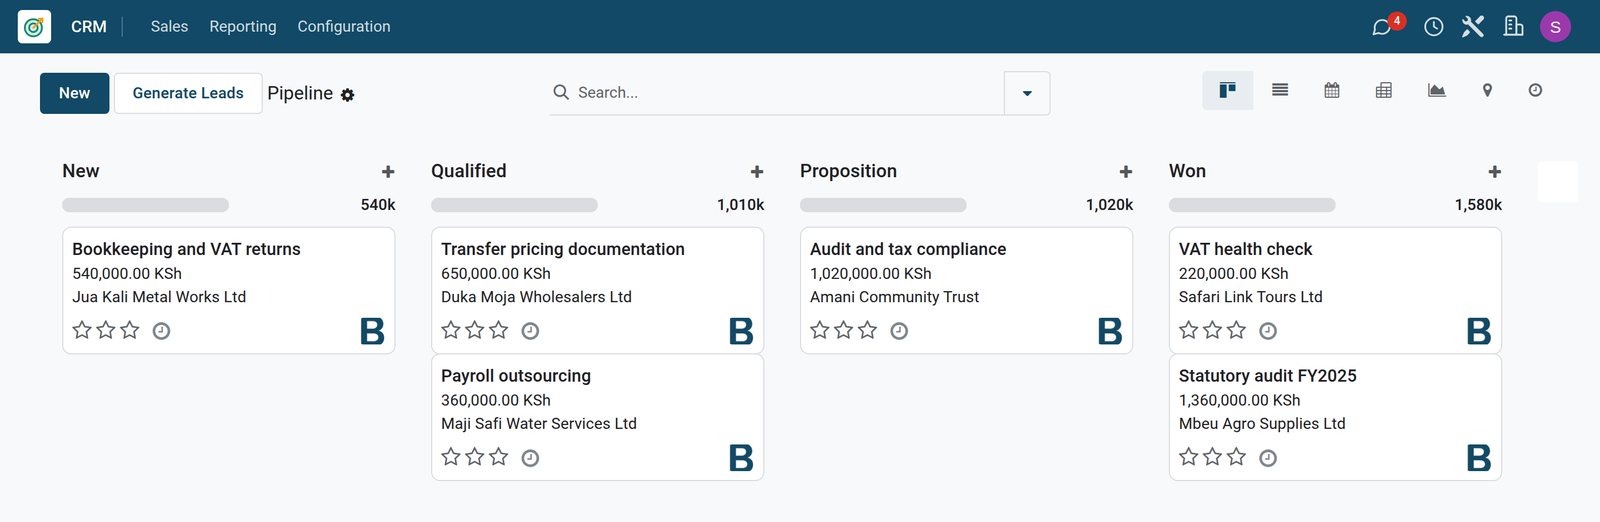This screenshot has width=1600, height=522.
Task: Switch to Kanban view
Action: [1228, 91]
